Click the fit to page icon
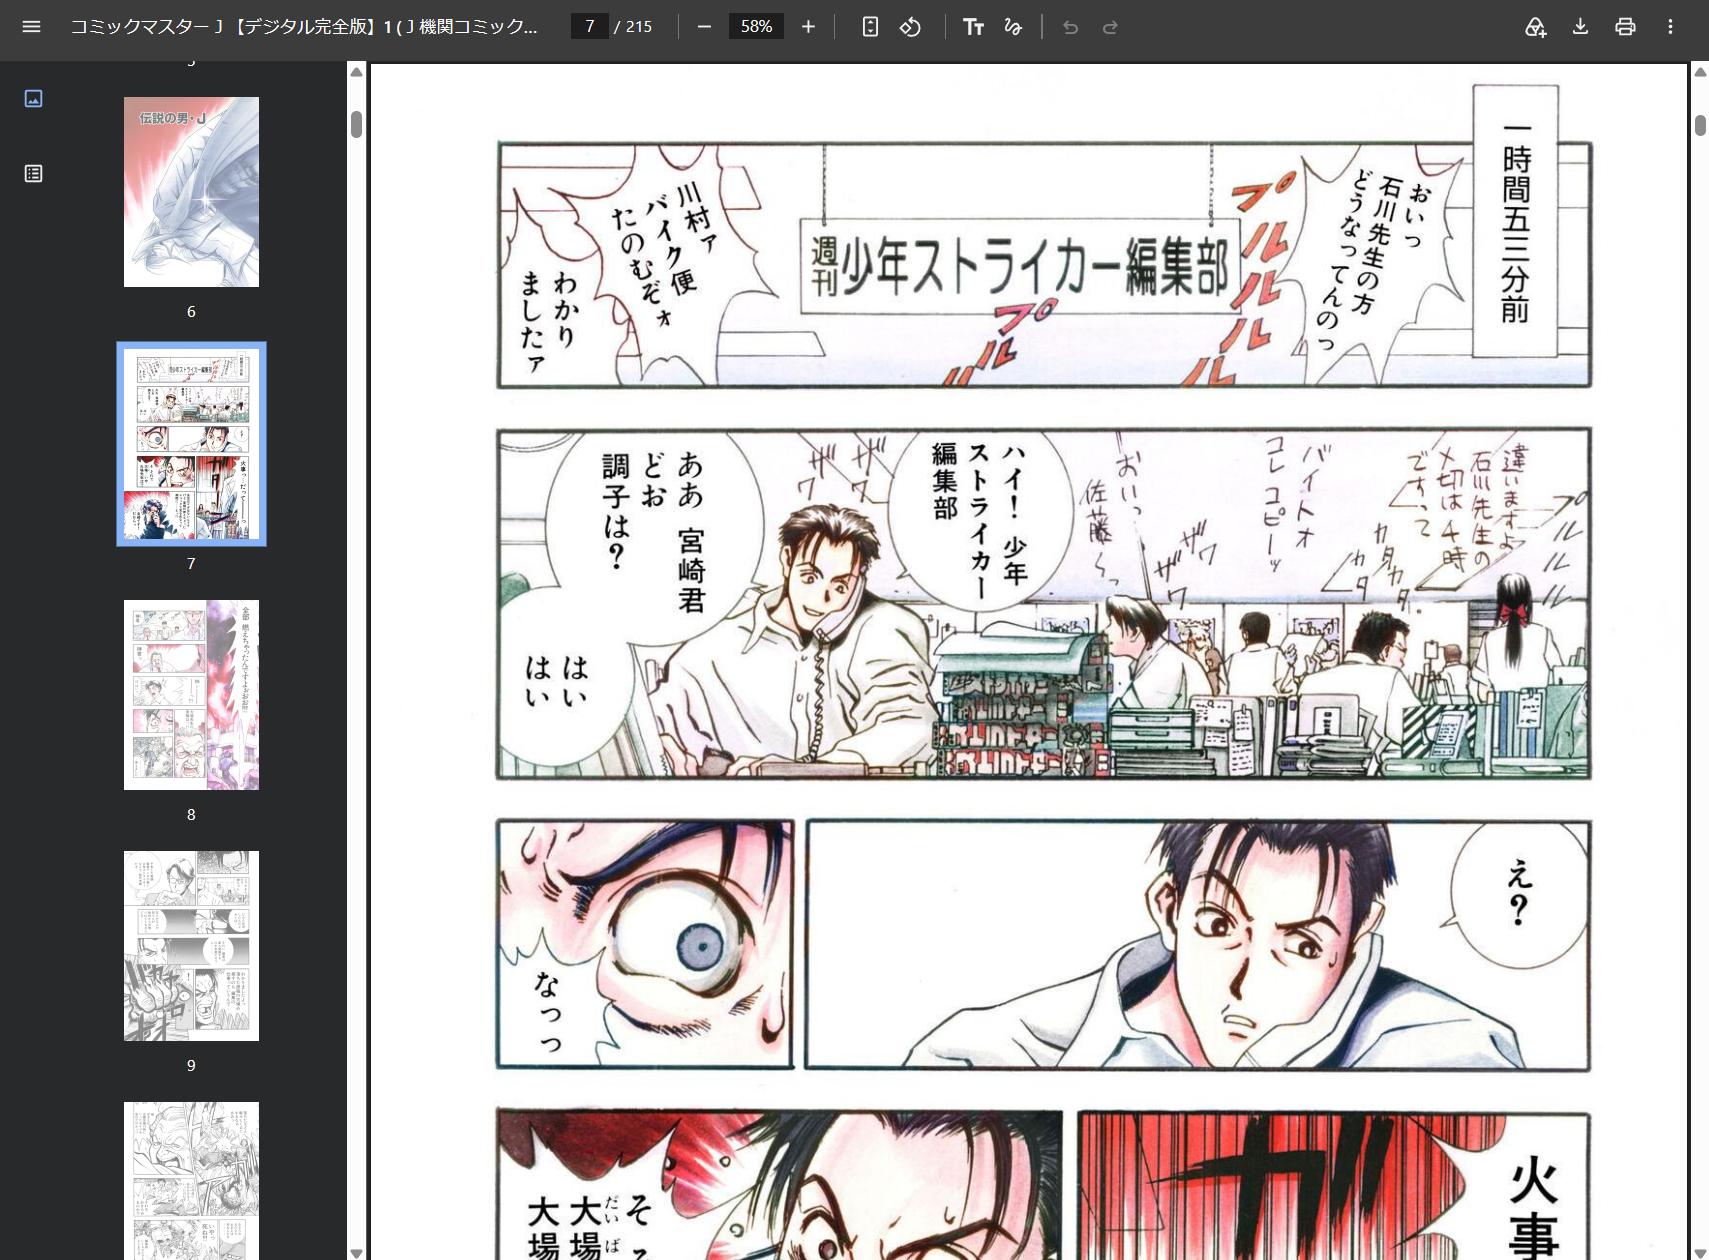This screenshot has height=1260, width=1709. pos(870,27)
